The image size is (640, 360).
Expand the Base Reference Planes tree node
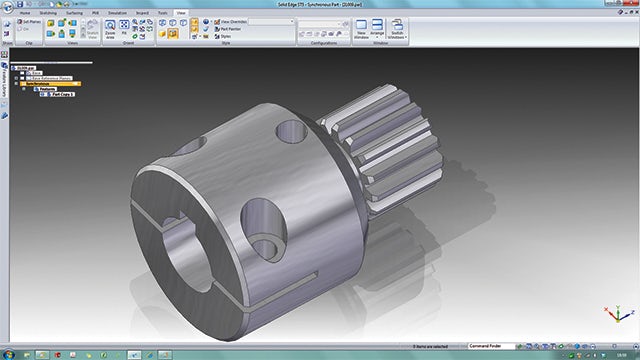(16, 78)
